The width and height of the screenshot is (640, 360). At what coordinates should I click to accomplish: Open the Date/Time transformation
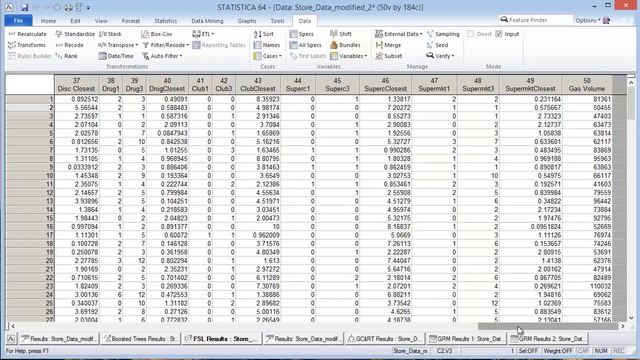coord(116,56)
